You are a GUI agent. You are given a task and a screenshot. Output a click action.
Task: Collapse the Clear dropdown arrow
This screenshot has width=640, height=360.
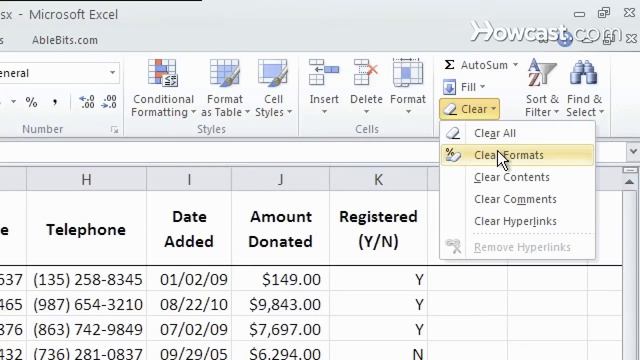coord(493,109)
